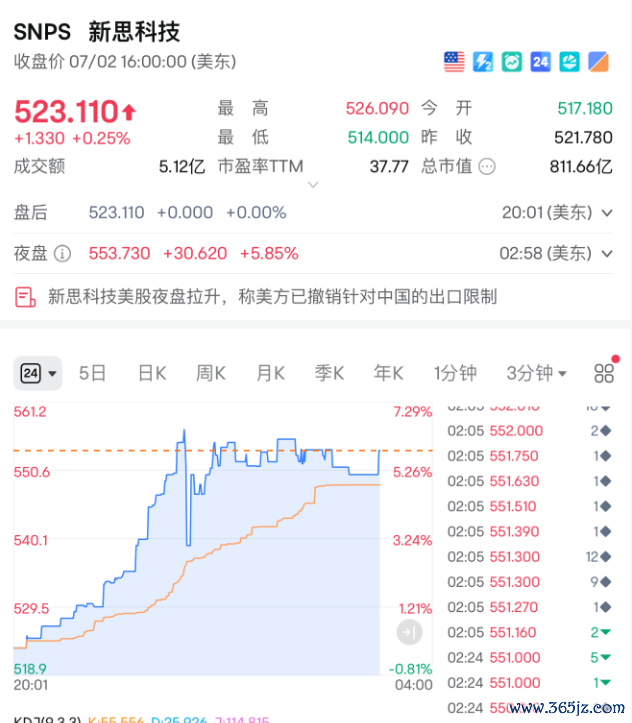Viewport: 632px width, 723px height.
Task: Switch to the 日K chart tab
Action: coord(152,373)
